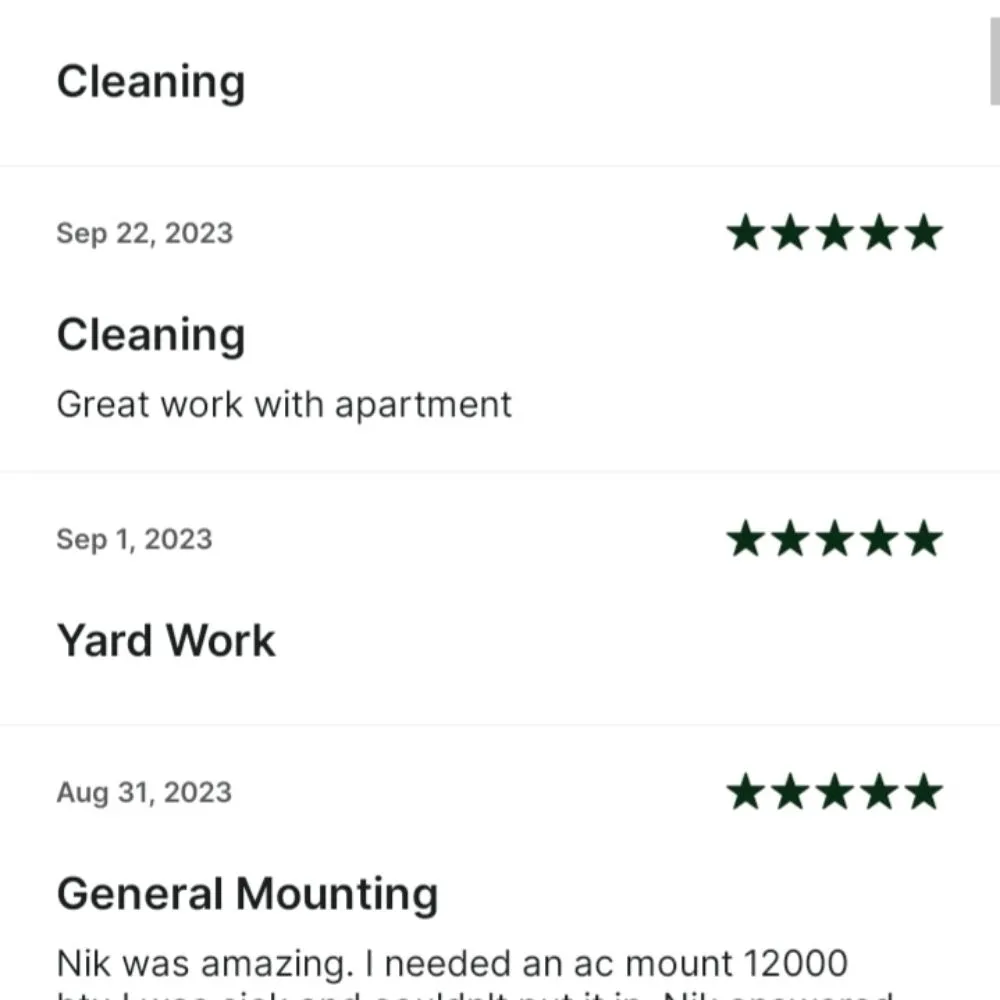
Task: Click the third star of the Aug 31 rating
Action: click(835, 791)
